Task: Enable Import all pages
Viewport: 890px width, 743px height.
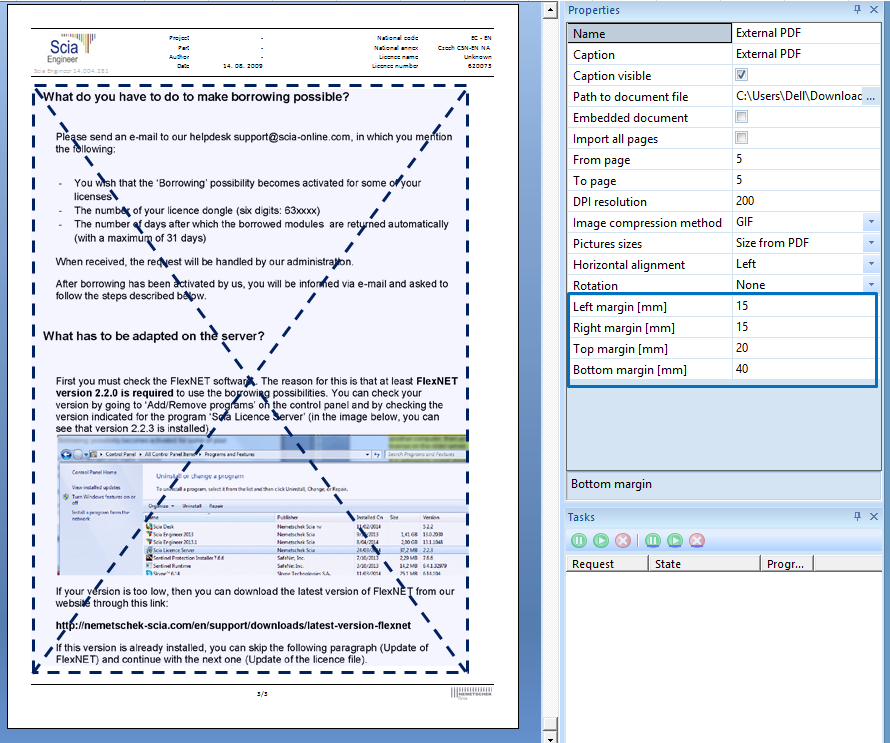Action: pos(741,137)
